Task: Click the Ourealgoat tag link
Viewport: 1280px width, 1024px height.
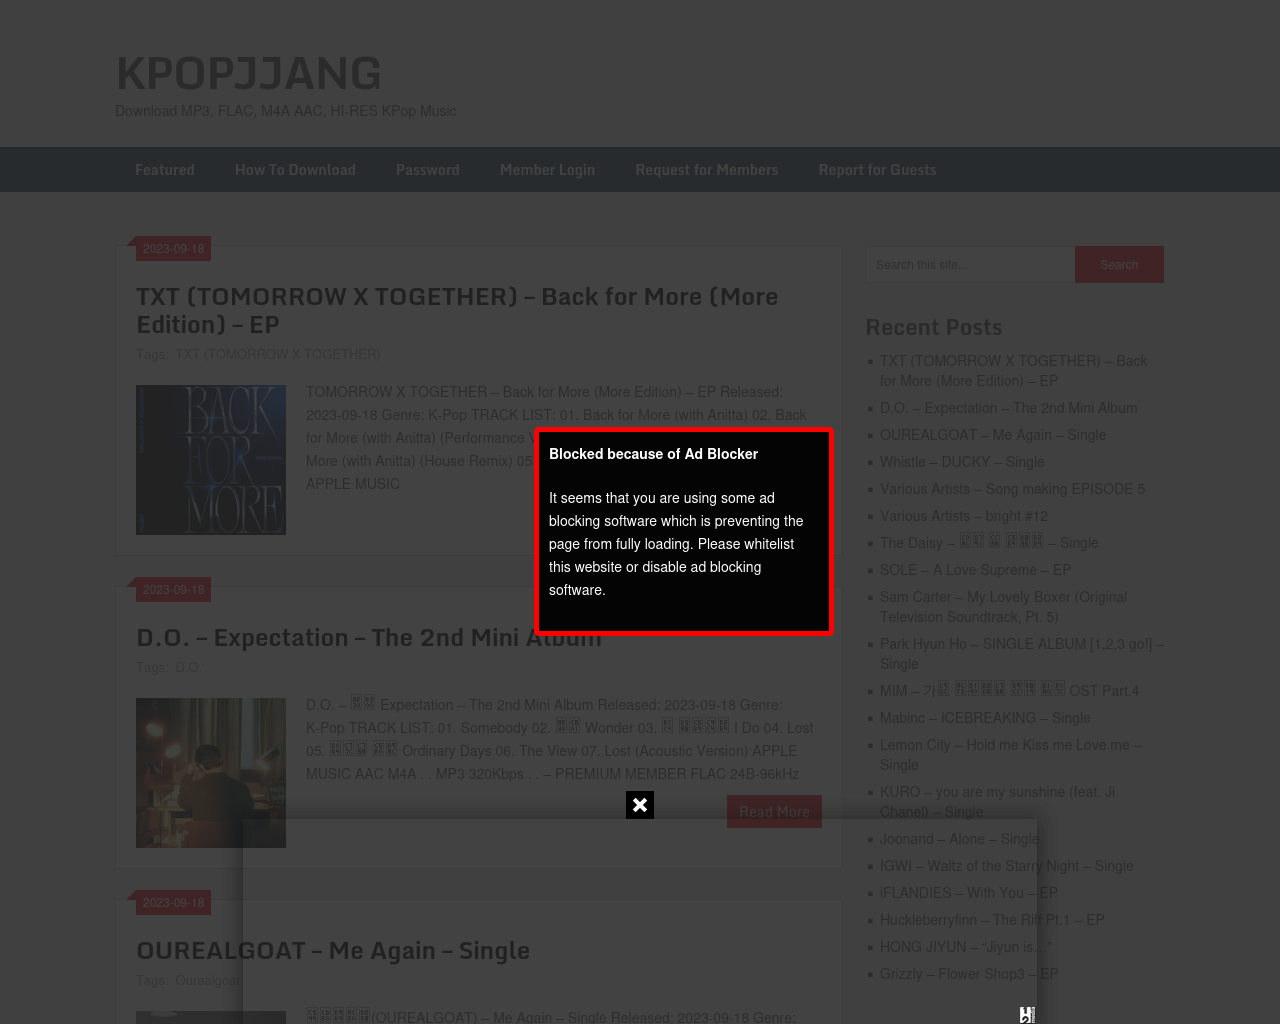Action: pos(207,980)
